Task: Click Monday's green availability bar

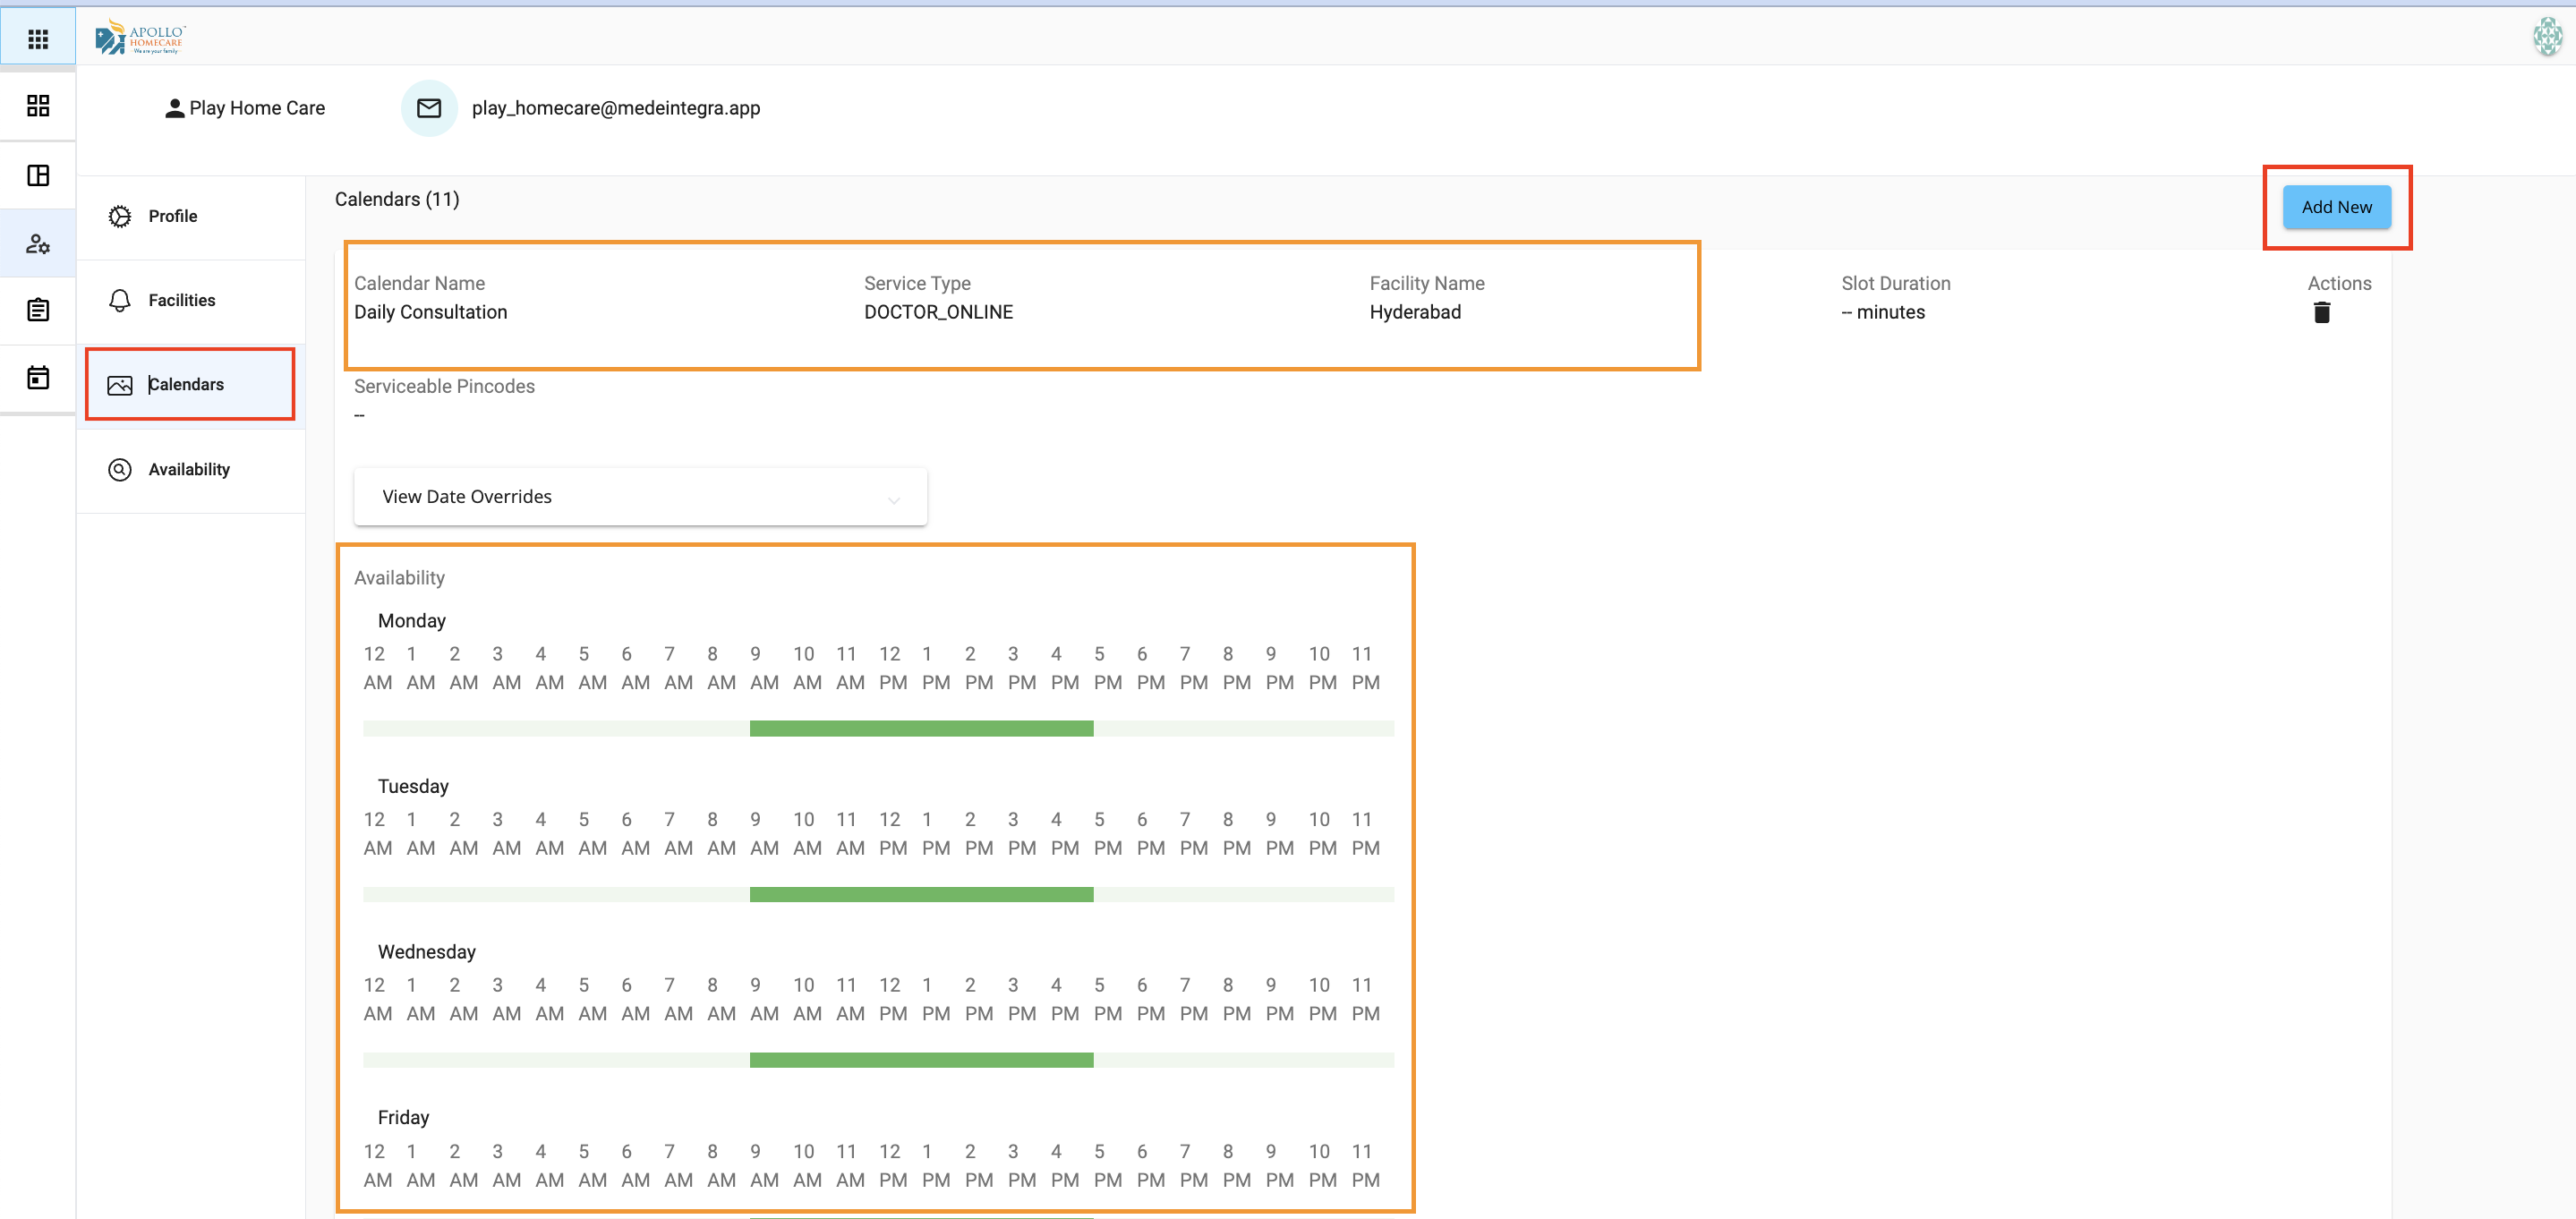Action: [921, 729]
